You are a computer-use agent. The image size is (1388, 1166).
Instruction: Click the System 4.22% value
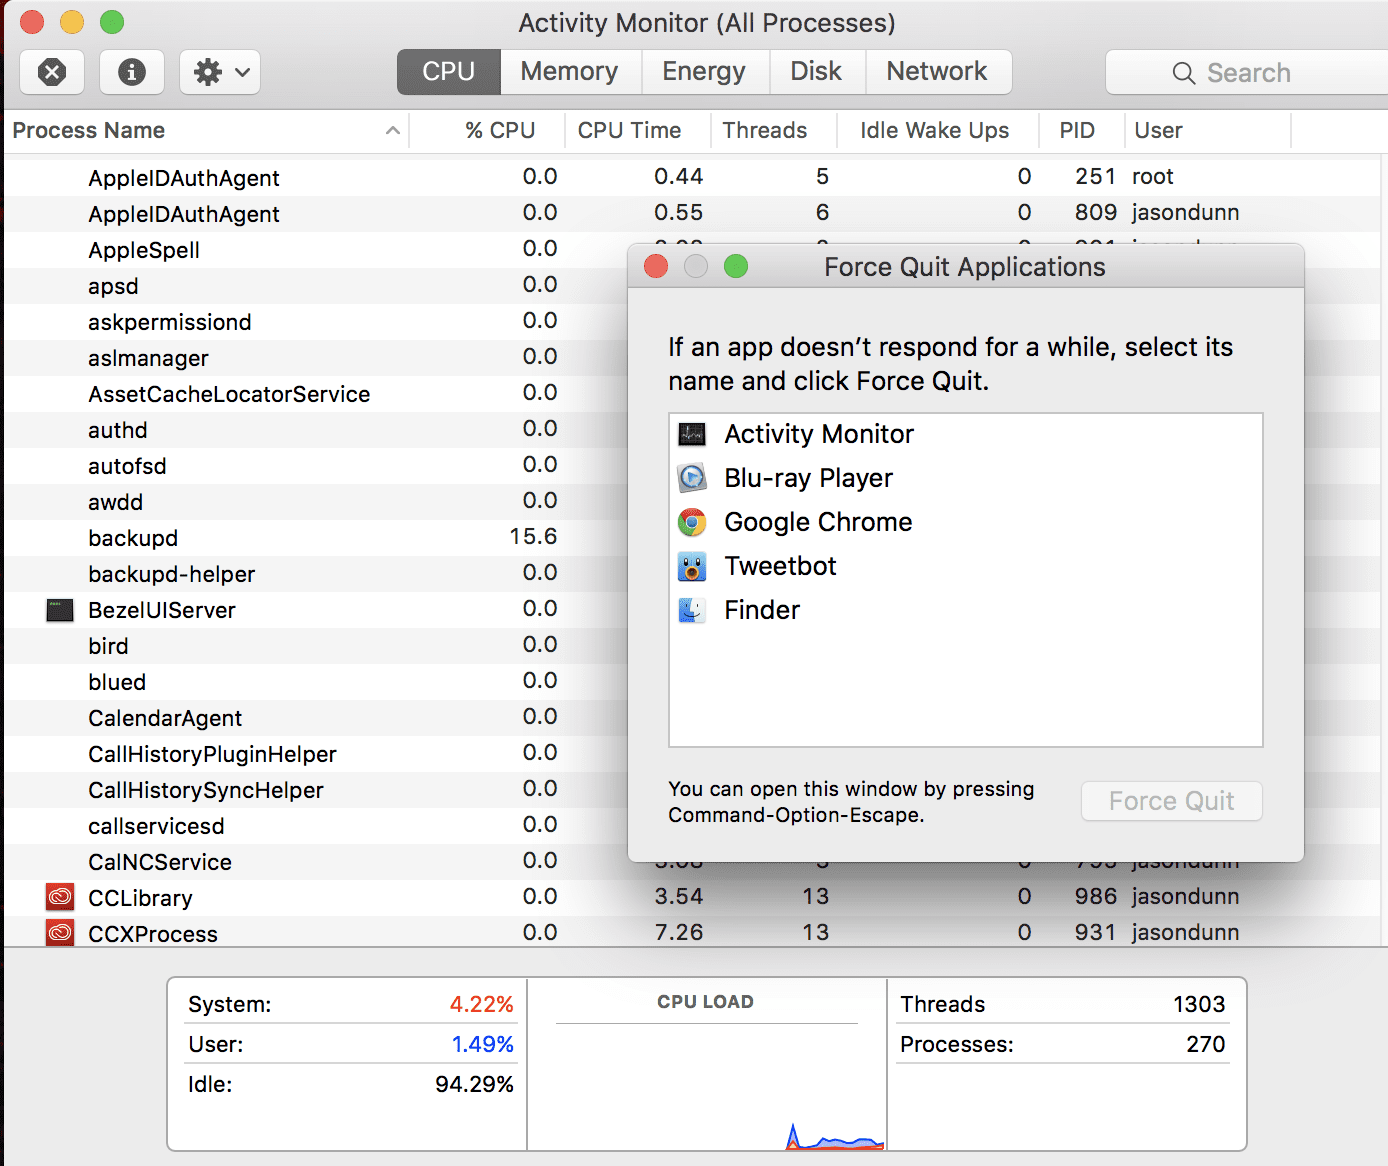(x=481, y=1004)
